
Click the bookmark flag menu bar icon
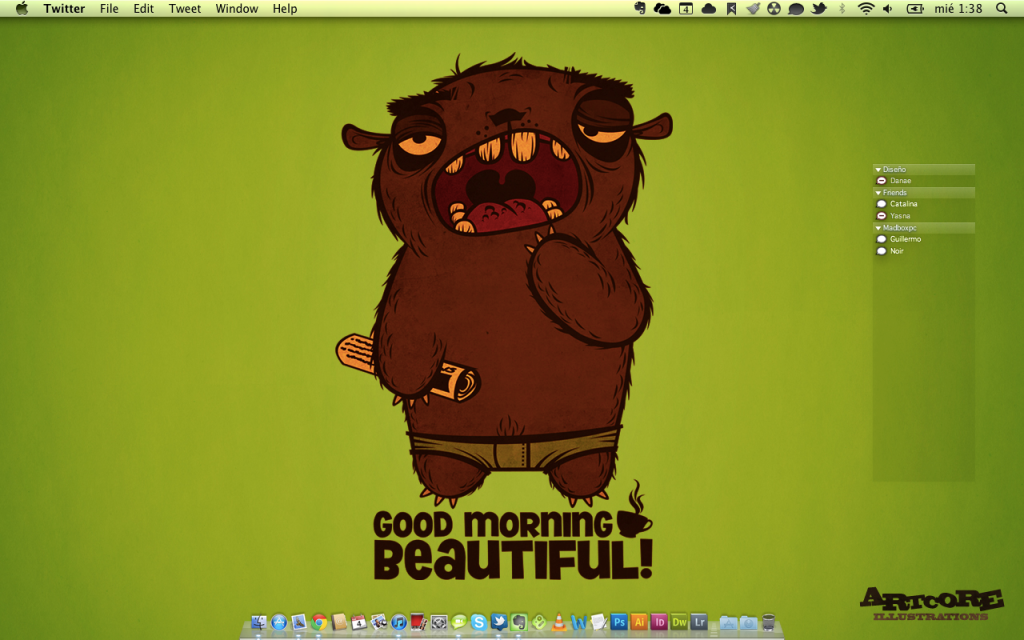point(731,8)
